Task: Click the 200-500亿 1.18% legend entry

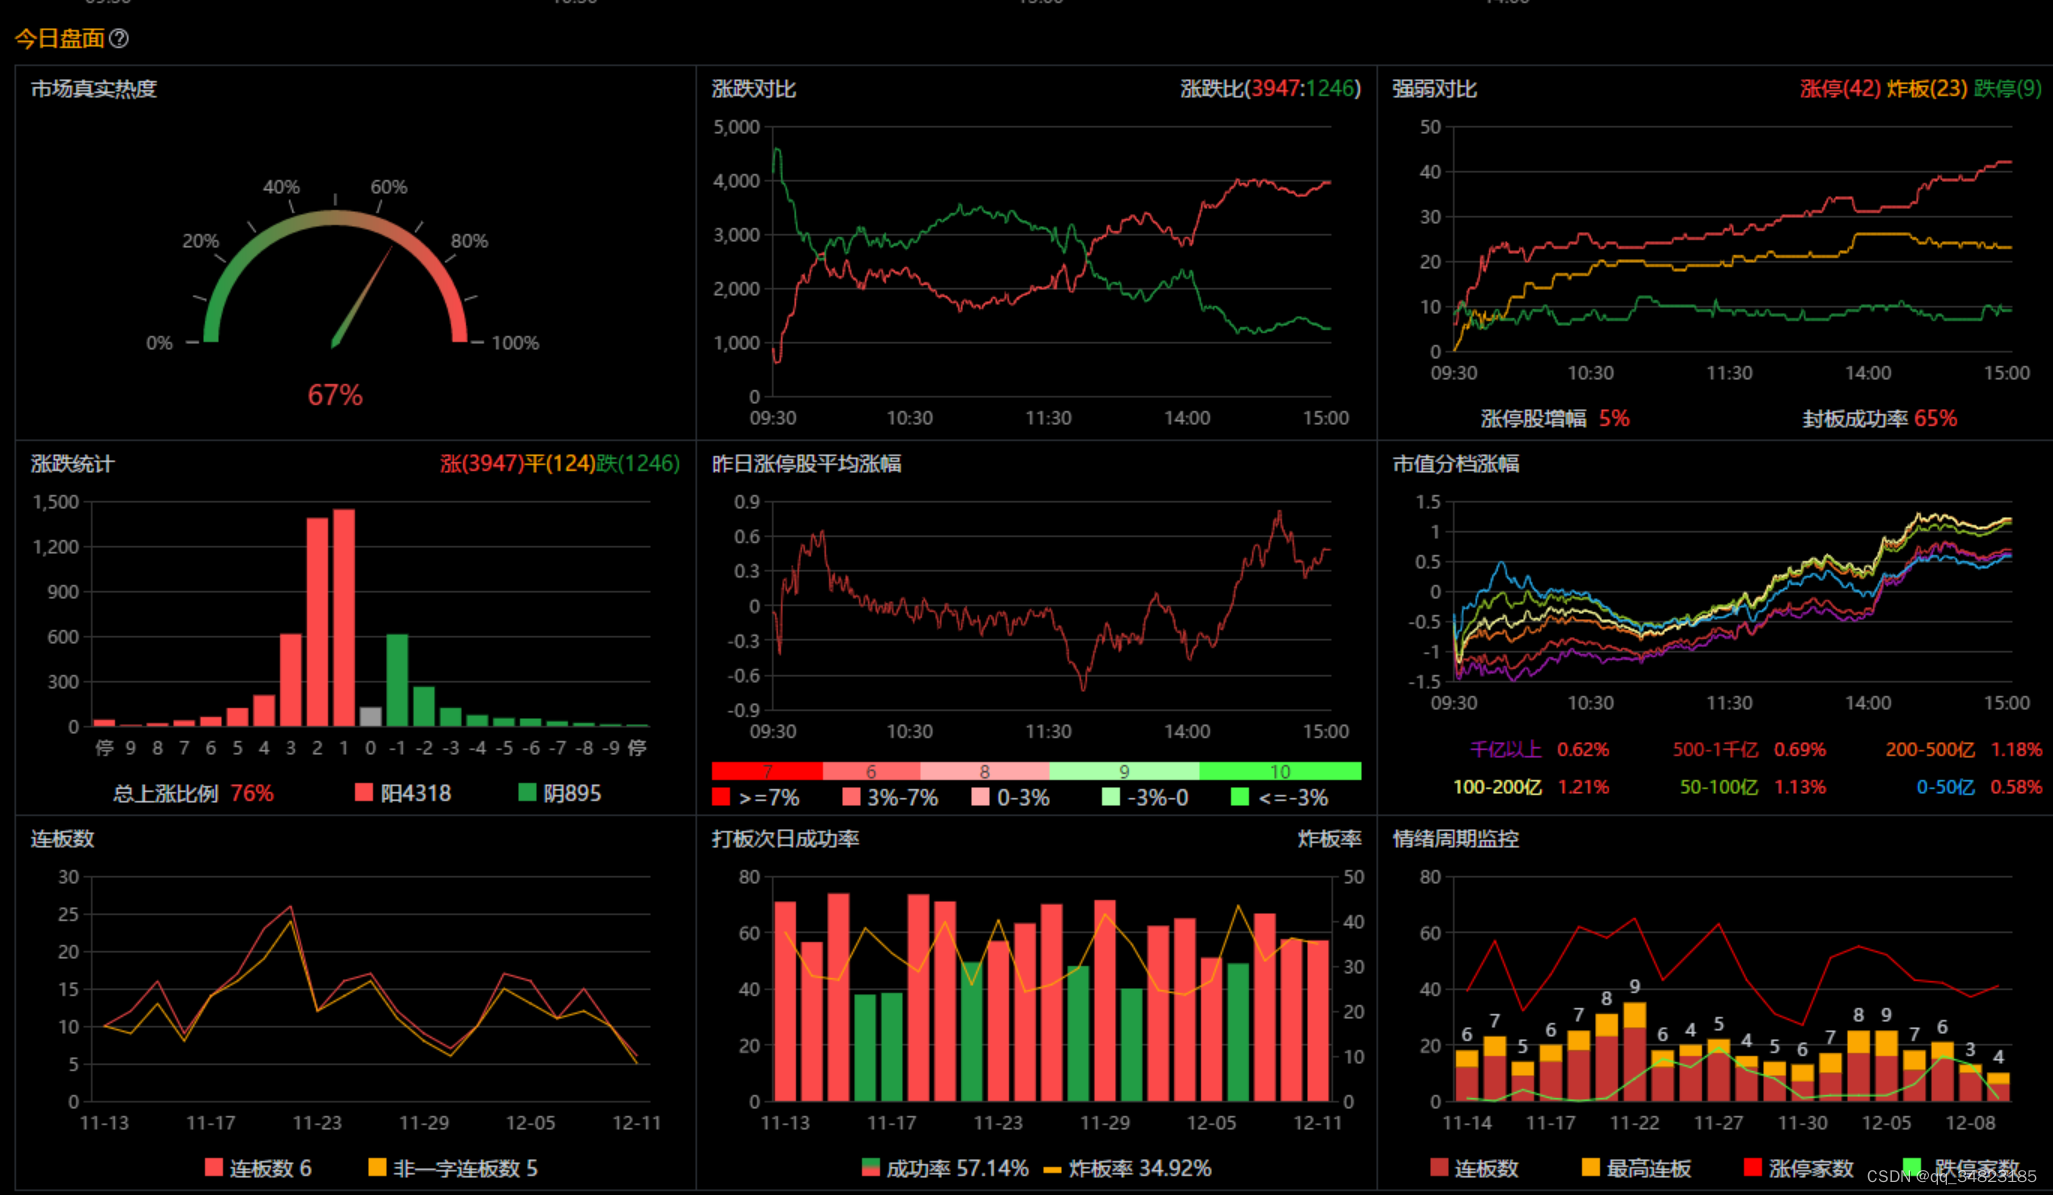Action: pos(1964,749)
